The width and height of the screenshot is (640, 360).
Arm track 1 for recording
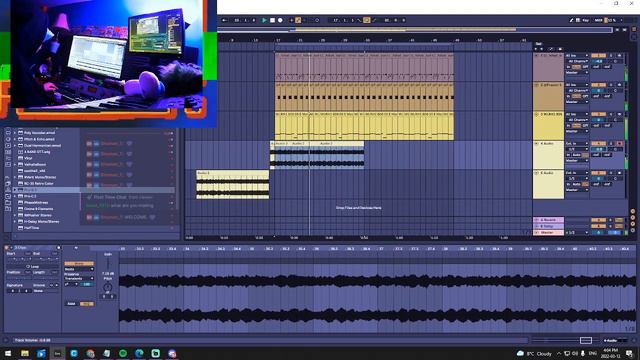[x=620, y=56]
